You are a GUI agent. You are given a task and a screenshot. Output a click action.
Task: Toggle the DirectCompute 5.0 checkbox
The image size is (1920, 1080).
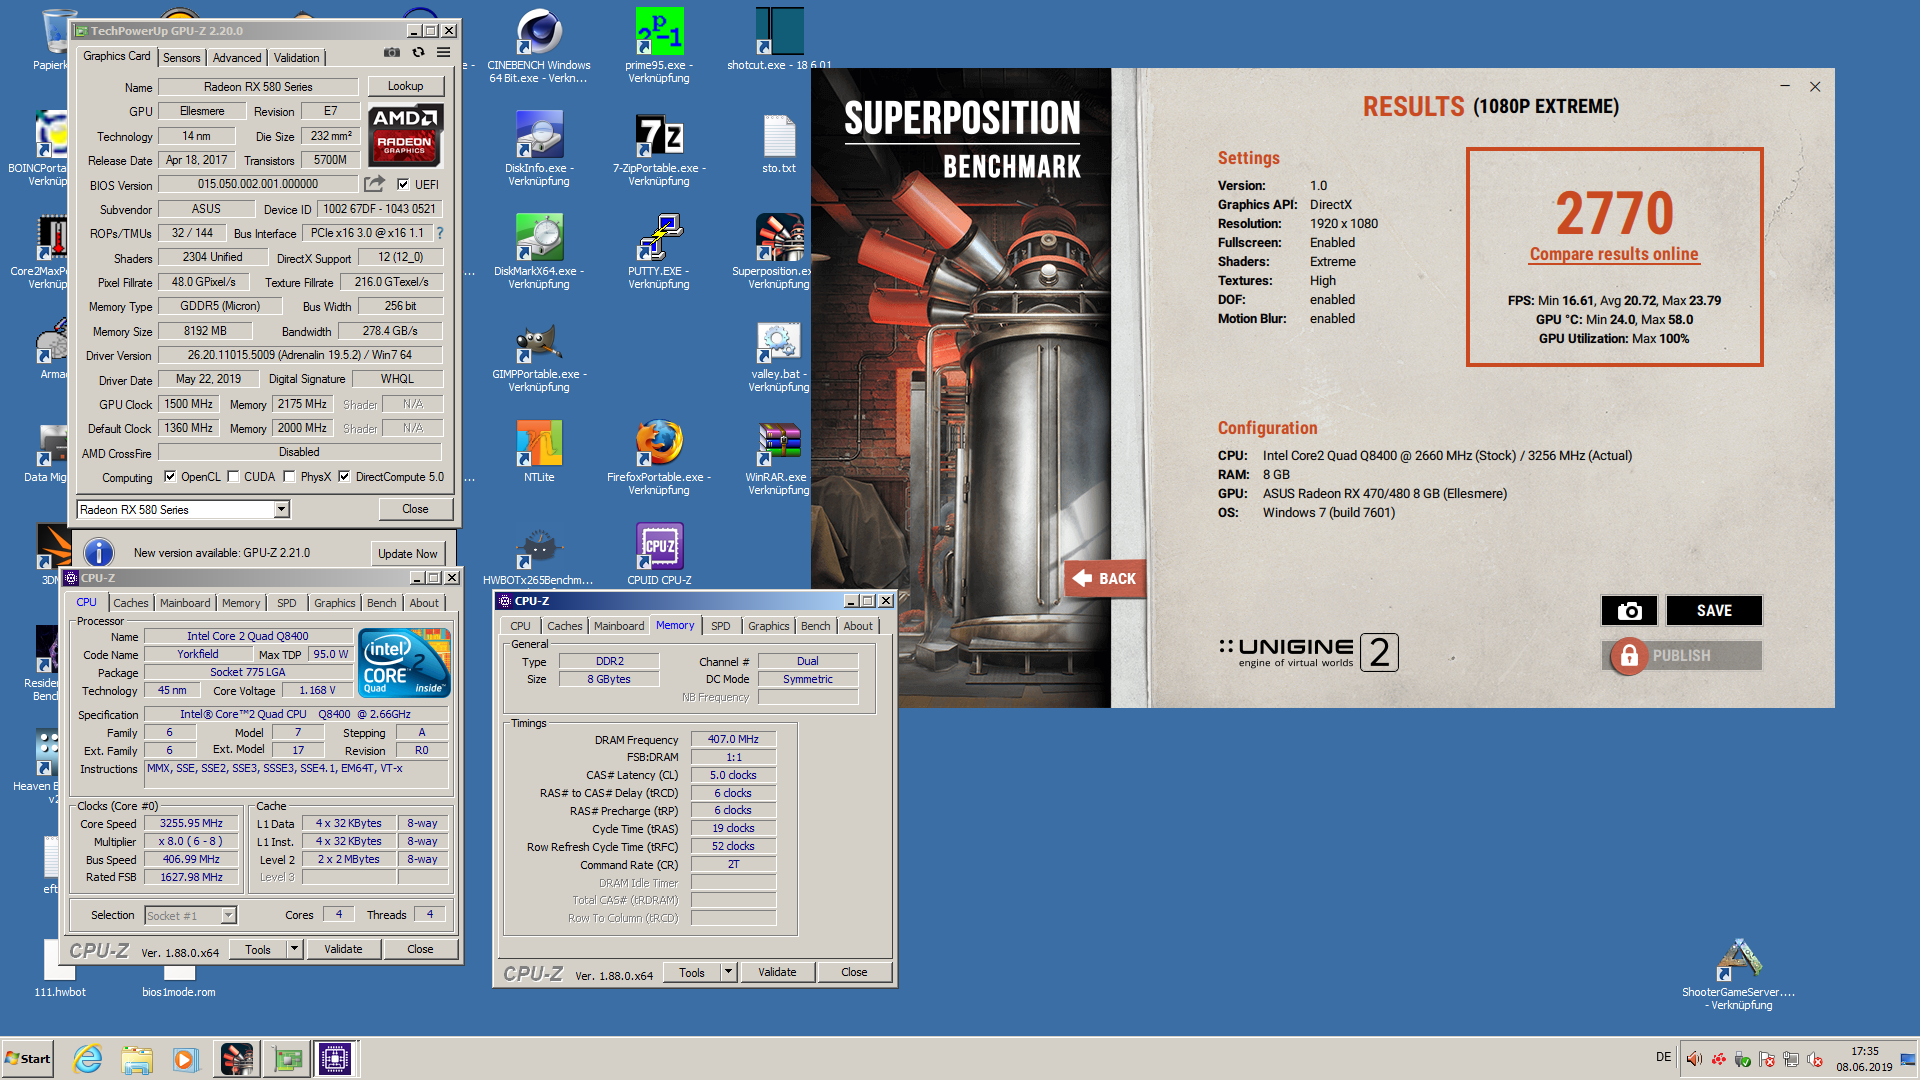click(x=344, y=477)
